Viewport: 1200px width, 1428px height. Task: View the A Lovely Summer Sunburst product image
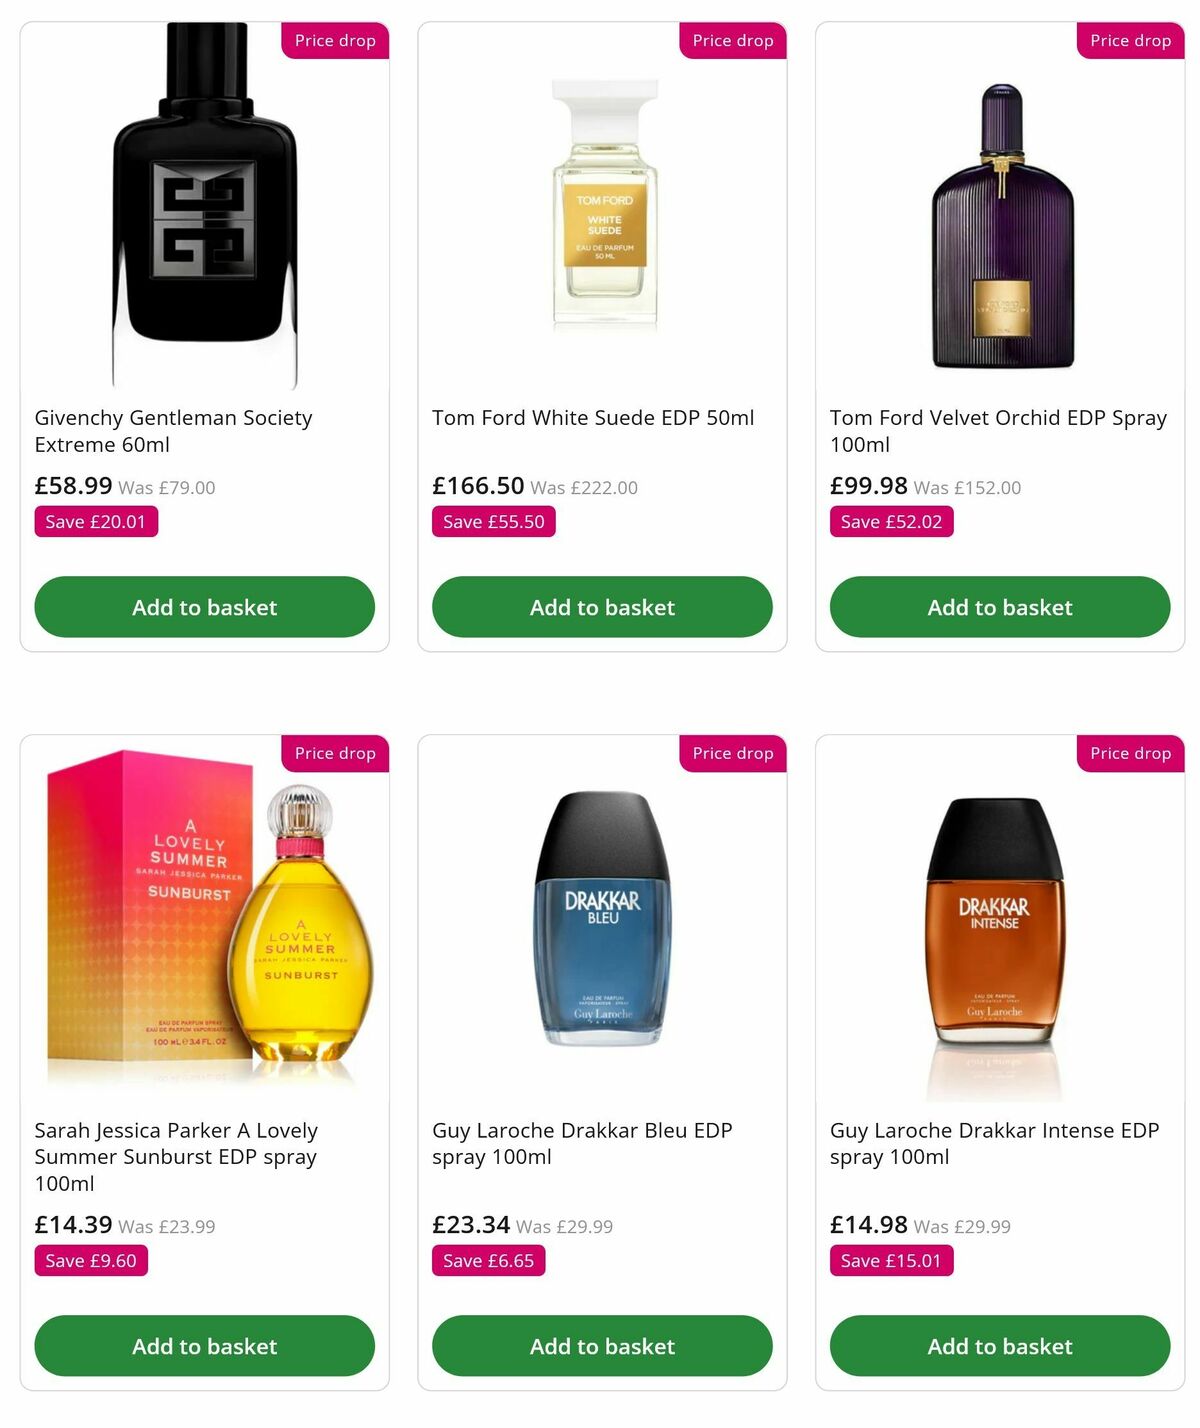point(204,930)
